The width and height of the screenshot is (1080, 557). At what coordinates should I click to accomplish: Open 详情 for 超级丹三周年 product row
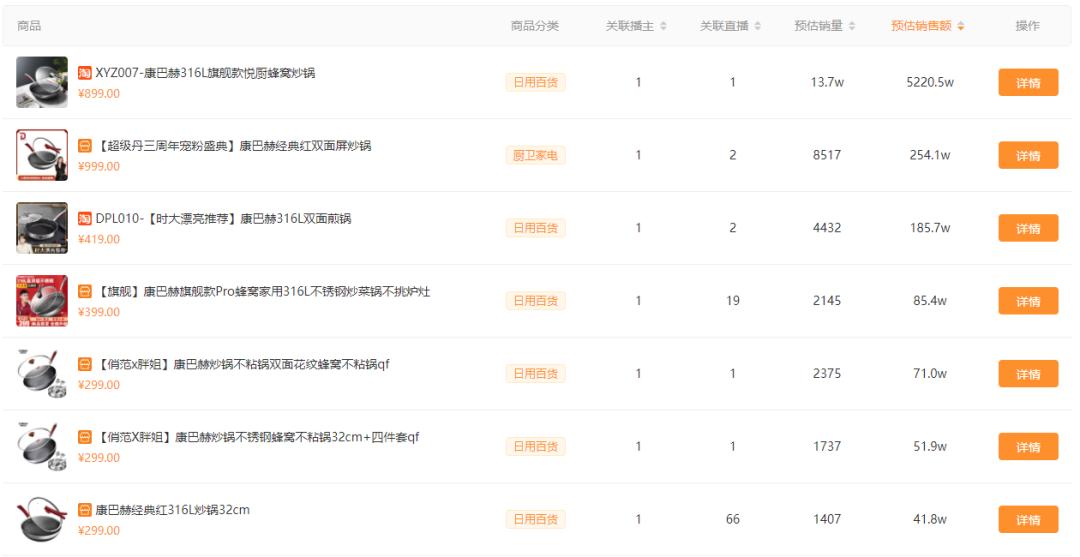[x=1028, y=156]
